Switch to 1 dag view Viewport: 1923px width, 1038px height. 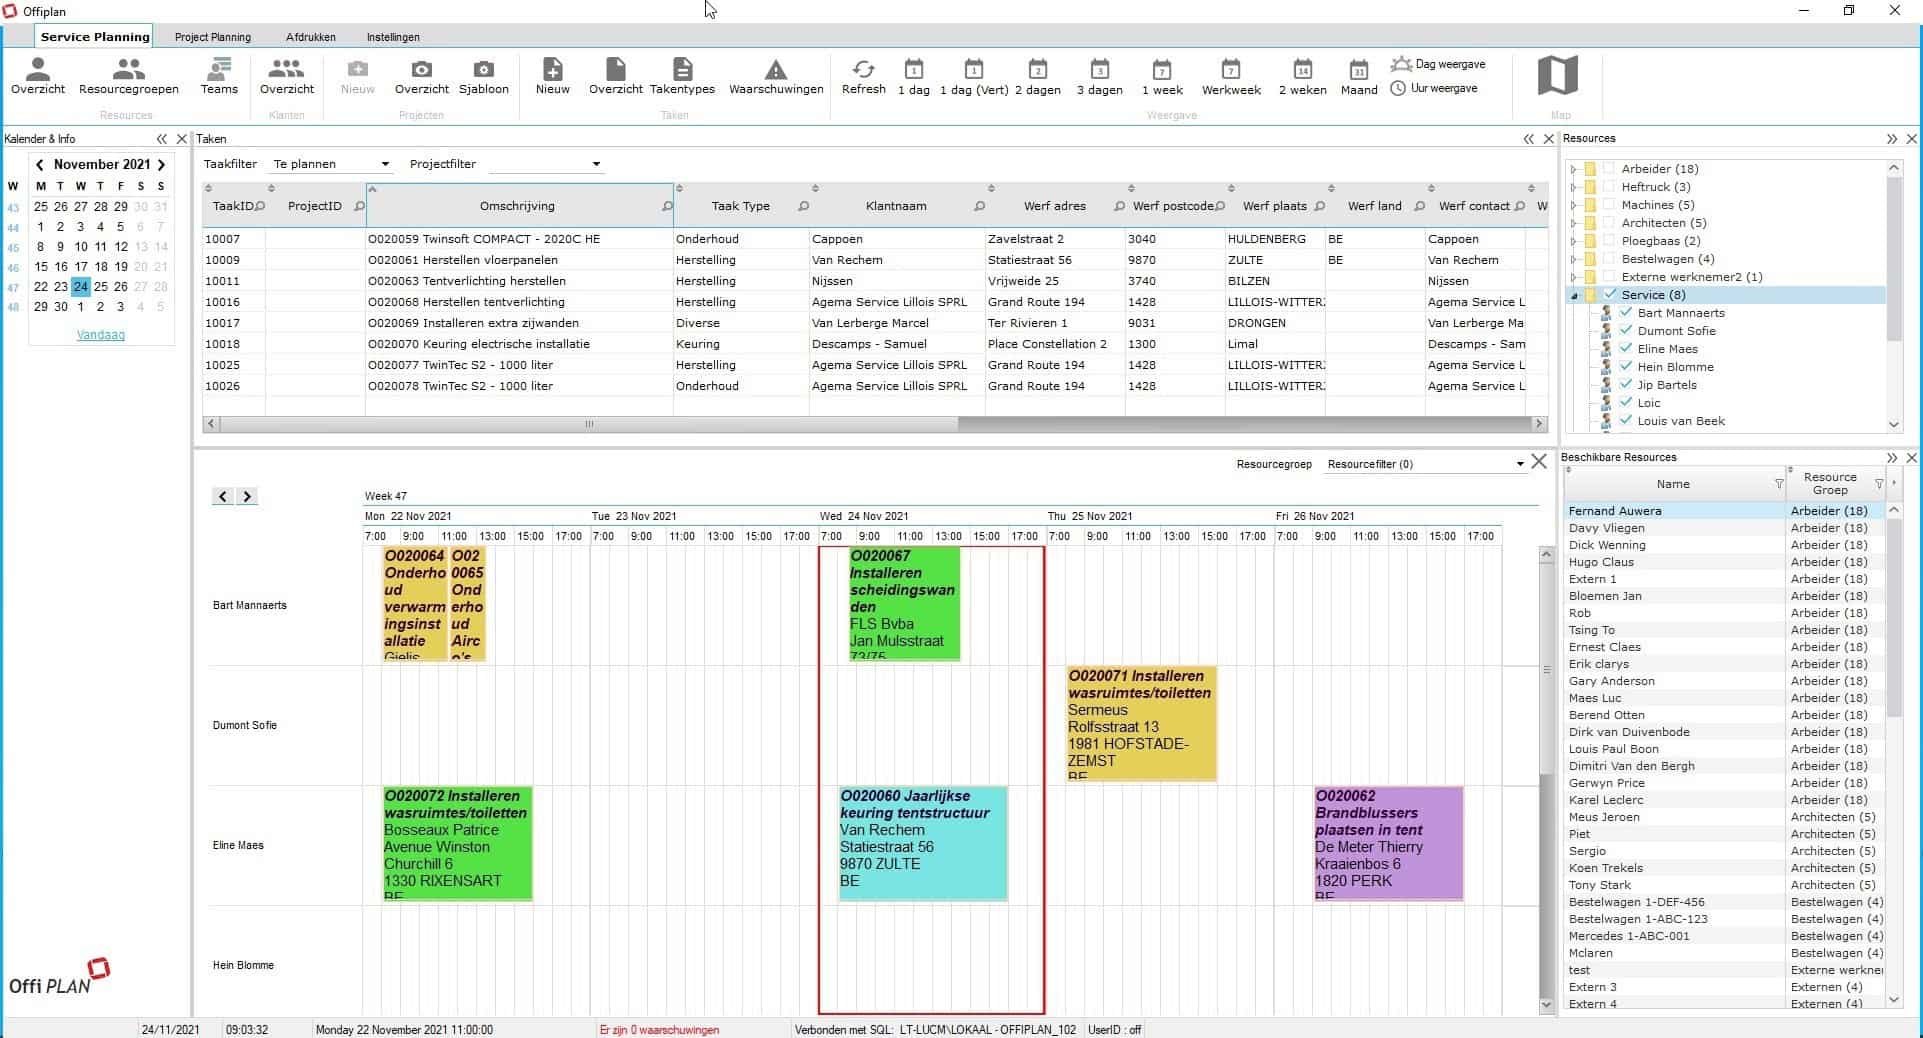tap(914, 76)
